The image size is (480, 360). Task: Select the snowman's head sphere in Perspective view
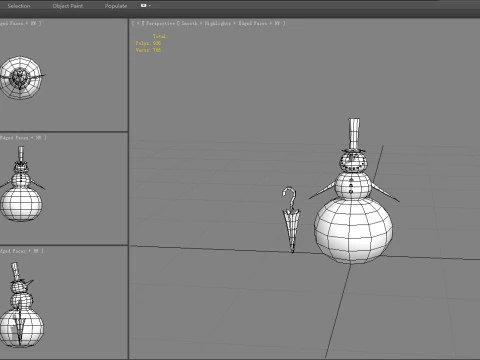(353, 162)
